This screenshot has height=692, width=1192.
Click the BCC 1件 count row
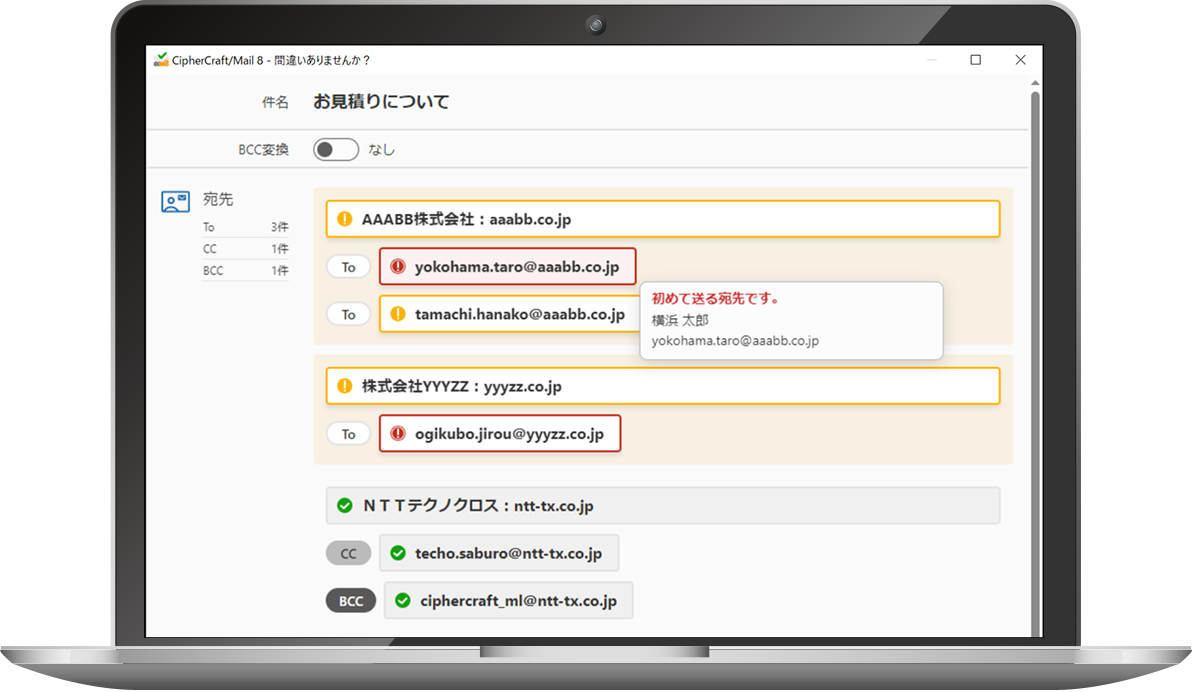point(246,271)
